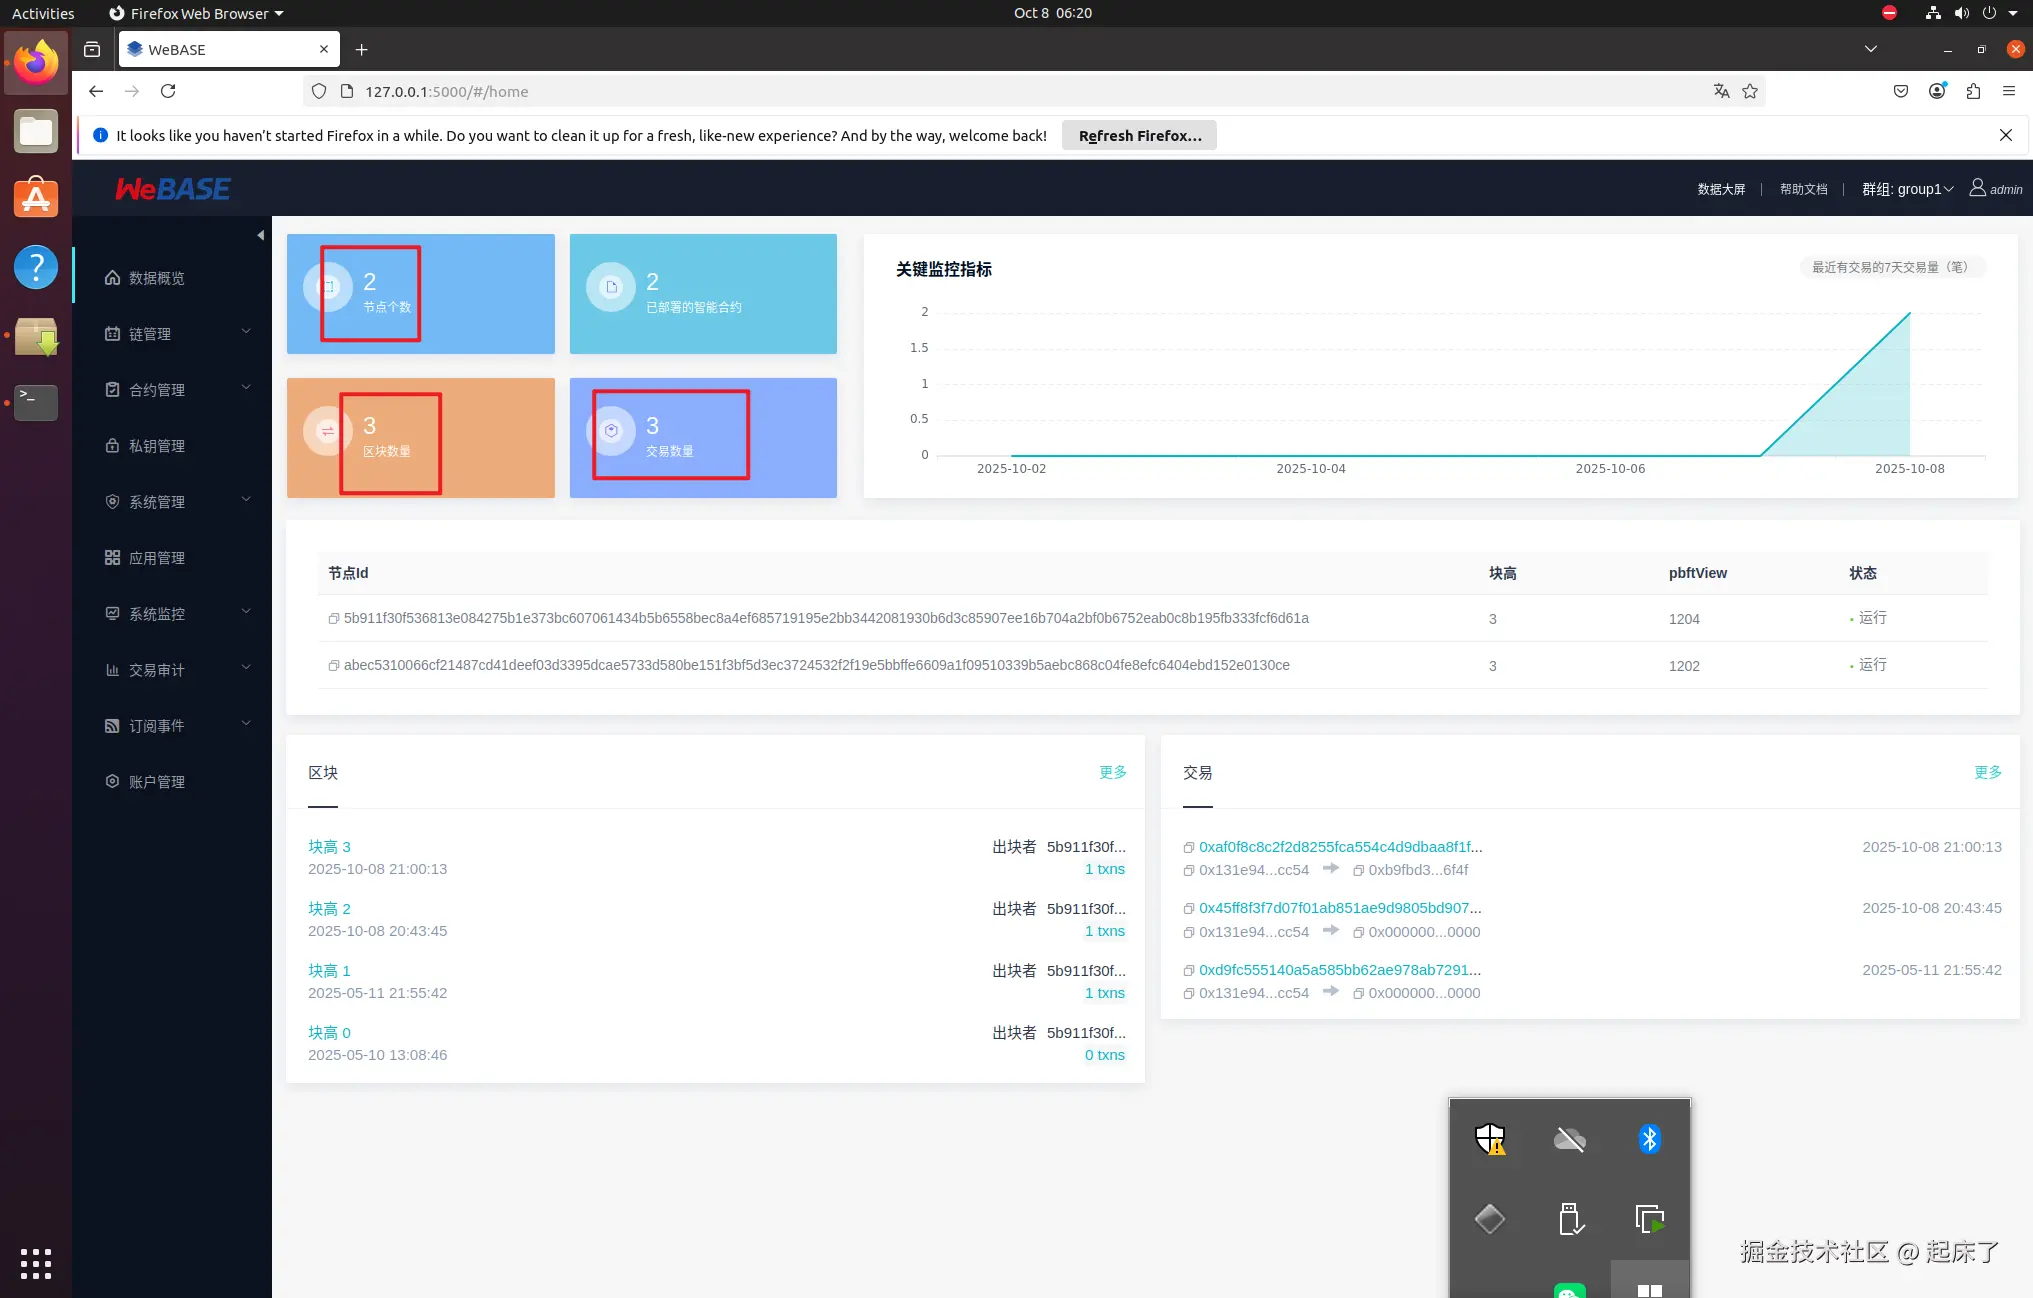Collapse the sidebar with the arrow icon
2033x1298 pixels.
click(x=260, y=236)
